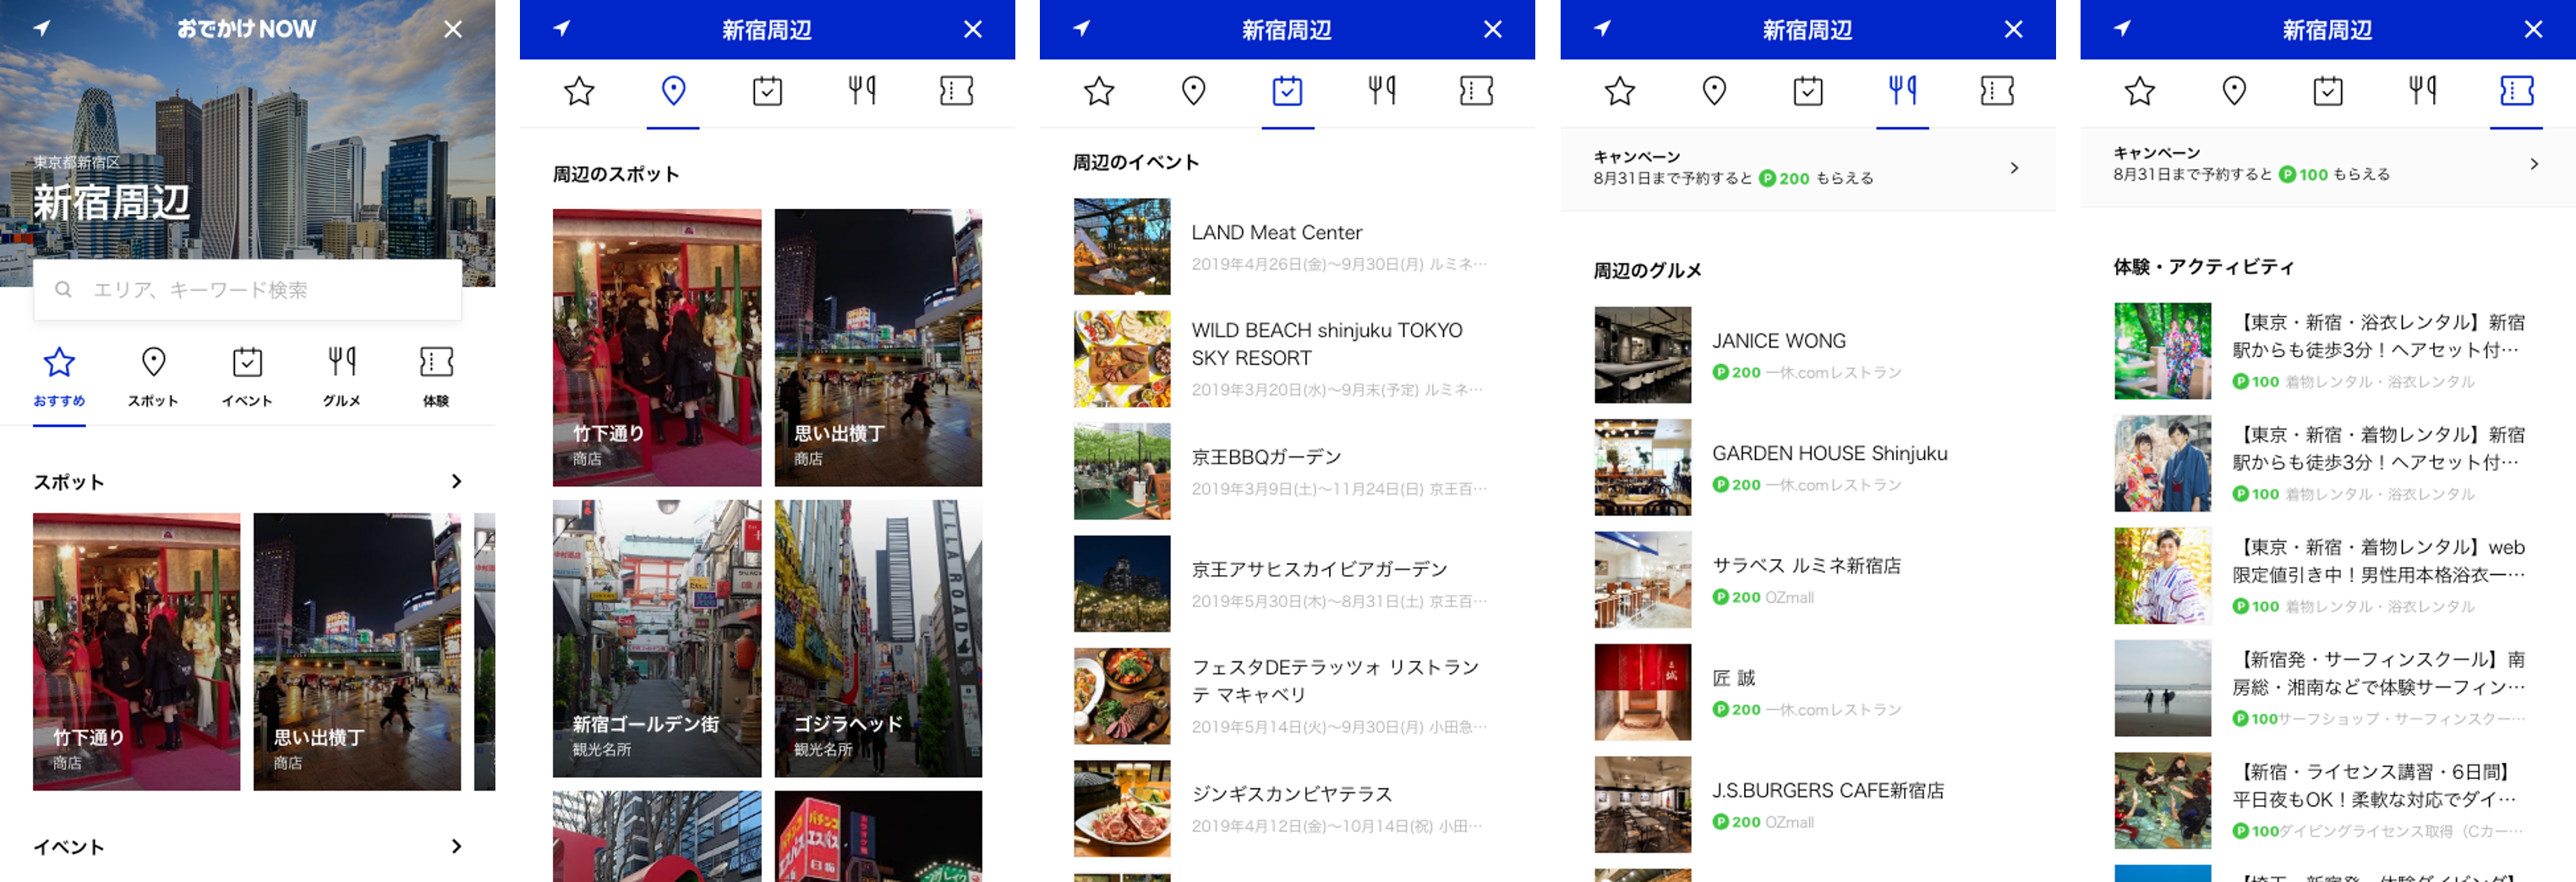Select the スポット pin icon with label
The height and width of the screenshot is (882, 2576).
click(153, 375)
